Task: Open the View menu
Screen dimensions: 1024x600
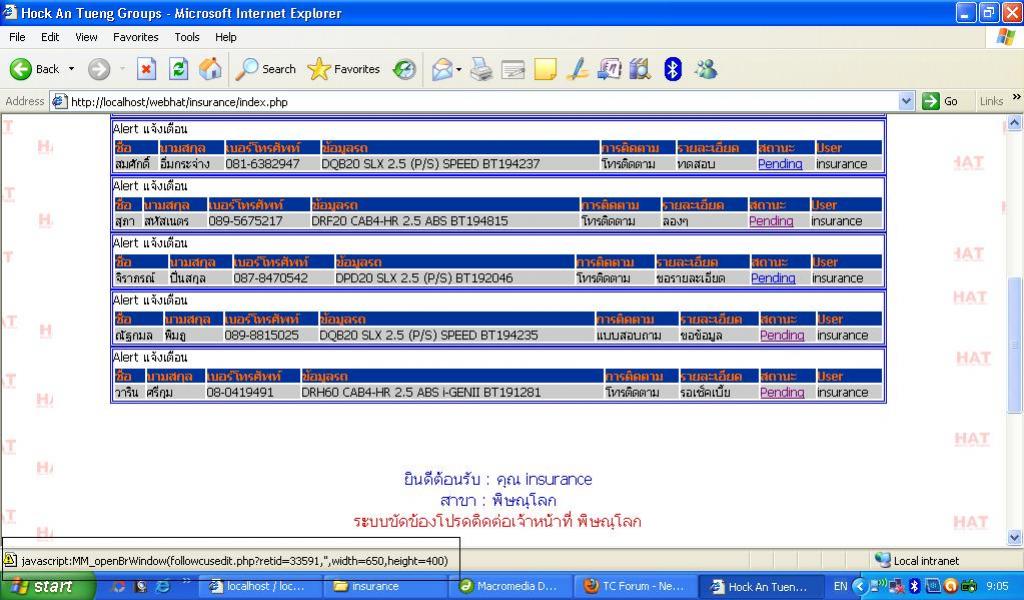Action: point(86,37)
